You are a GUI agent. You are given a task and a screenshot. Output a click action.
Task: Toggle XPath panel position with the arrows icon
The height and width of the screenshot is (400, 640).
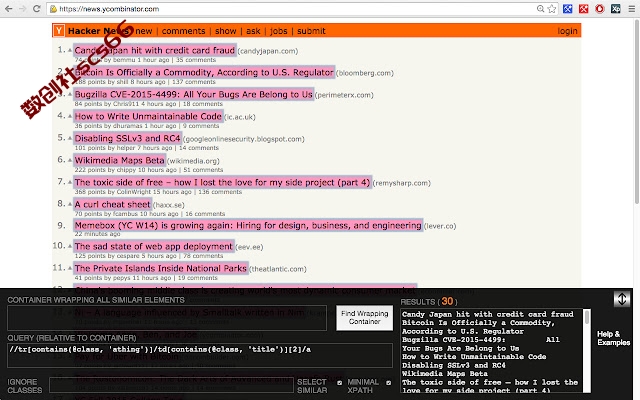pyautogui.click(x=622, y=299)
